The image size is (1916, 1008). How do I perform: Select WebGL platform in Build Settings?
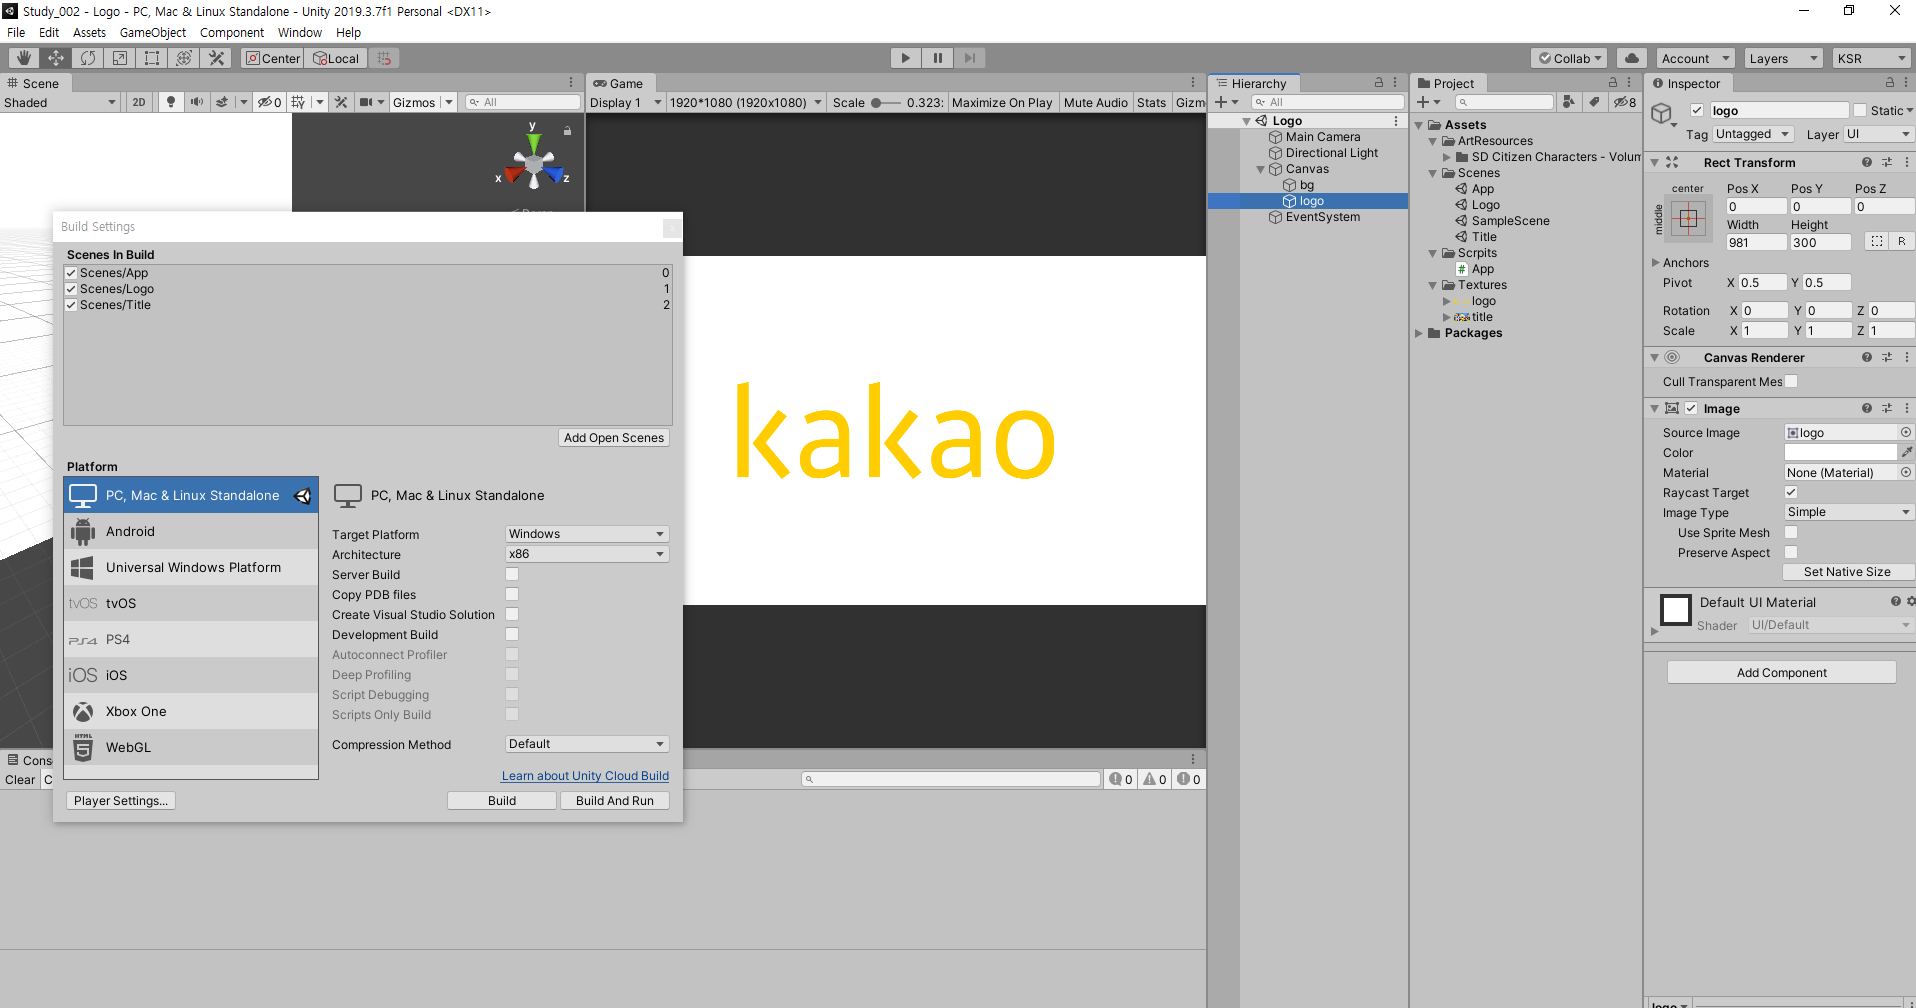click(191, 747)
